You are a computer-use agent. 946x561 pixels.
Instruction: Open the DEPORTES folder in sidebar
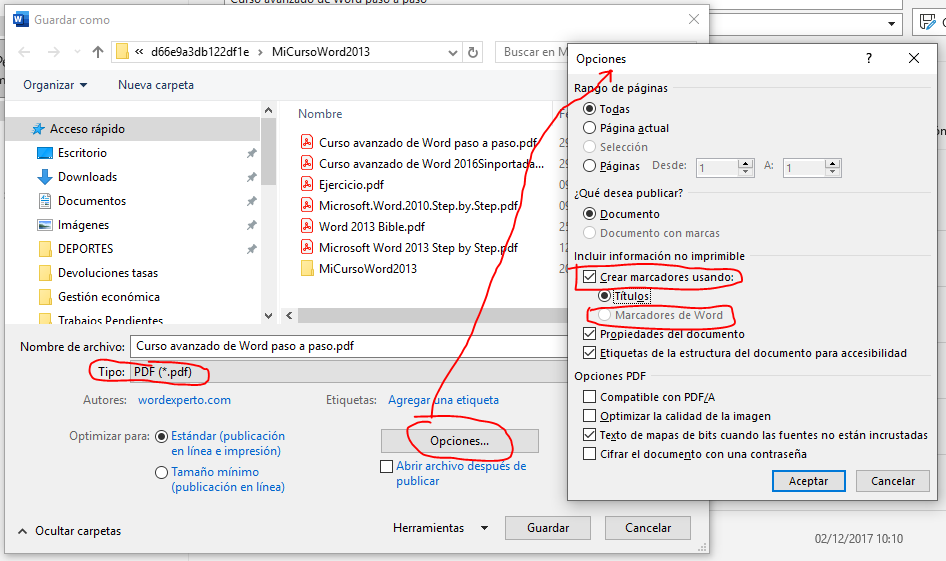85,249
